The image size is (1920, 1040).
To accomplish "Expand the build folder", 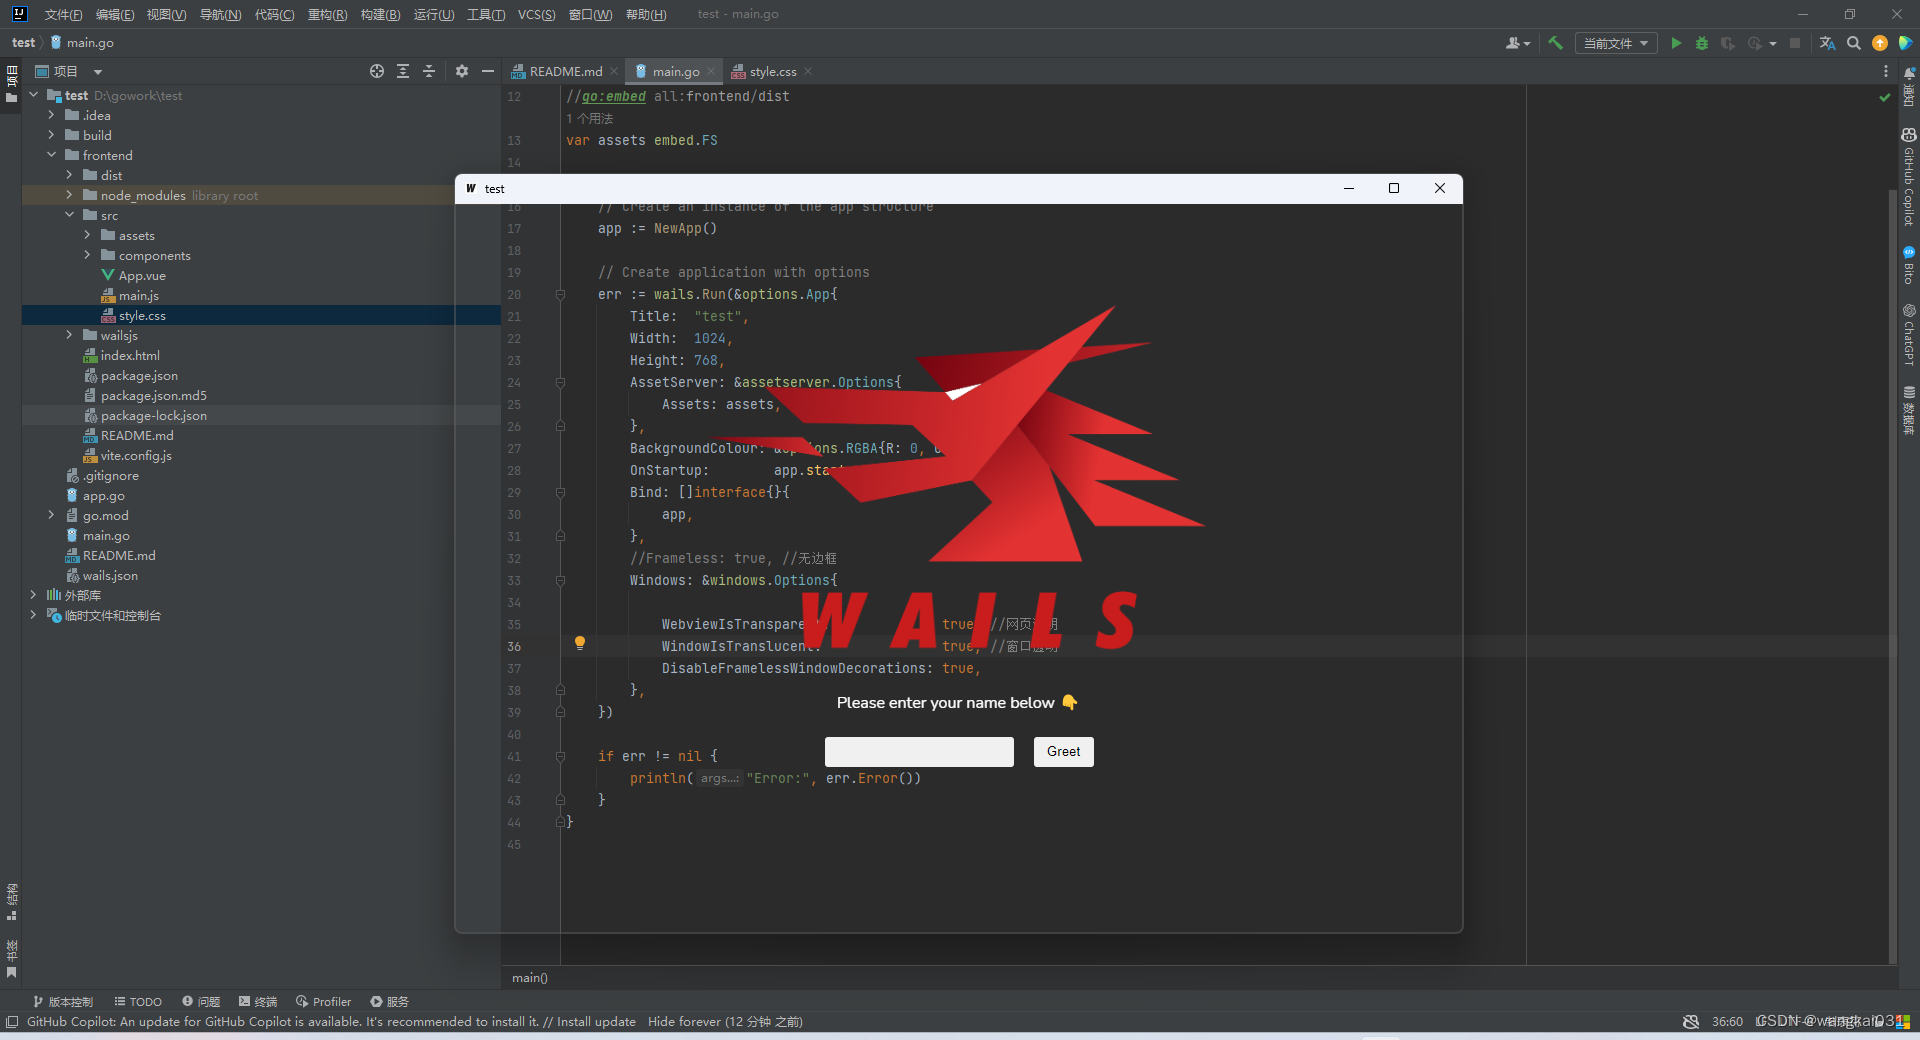I will [x=51, y=135].
